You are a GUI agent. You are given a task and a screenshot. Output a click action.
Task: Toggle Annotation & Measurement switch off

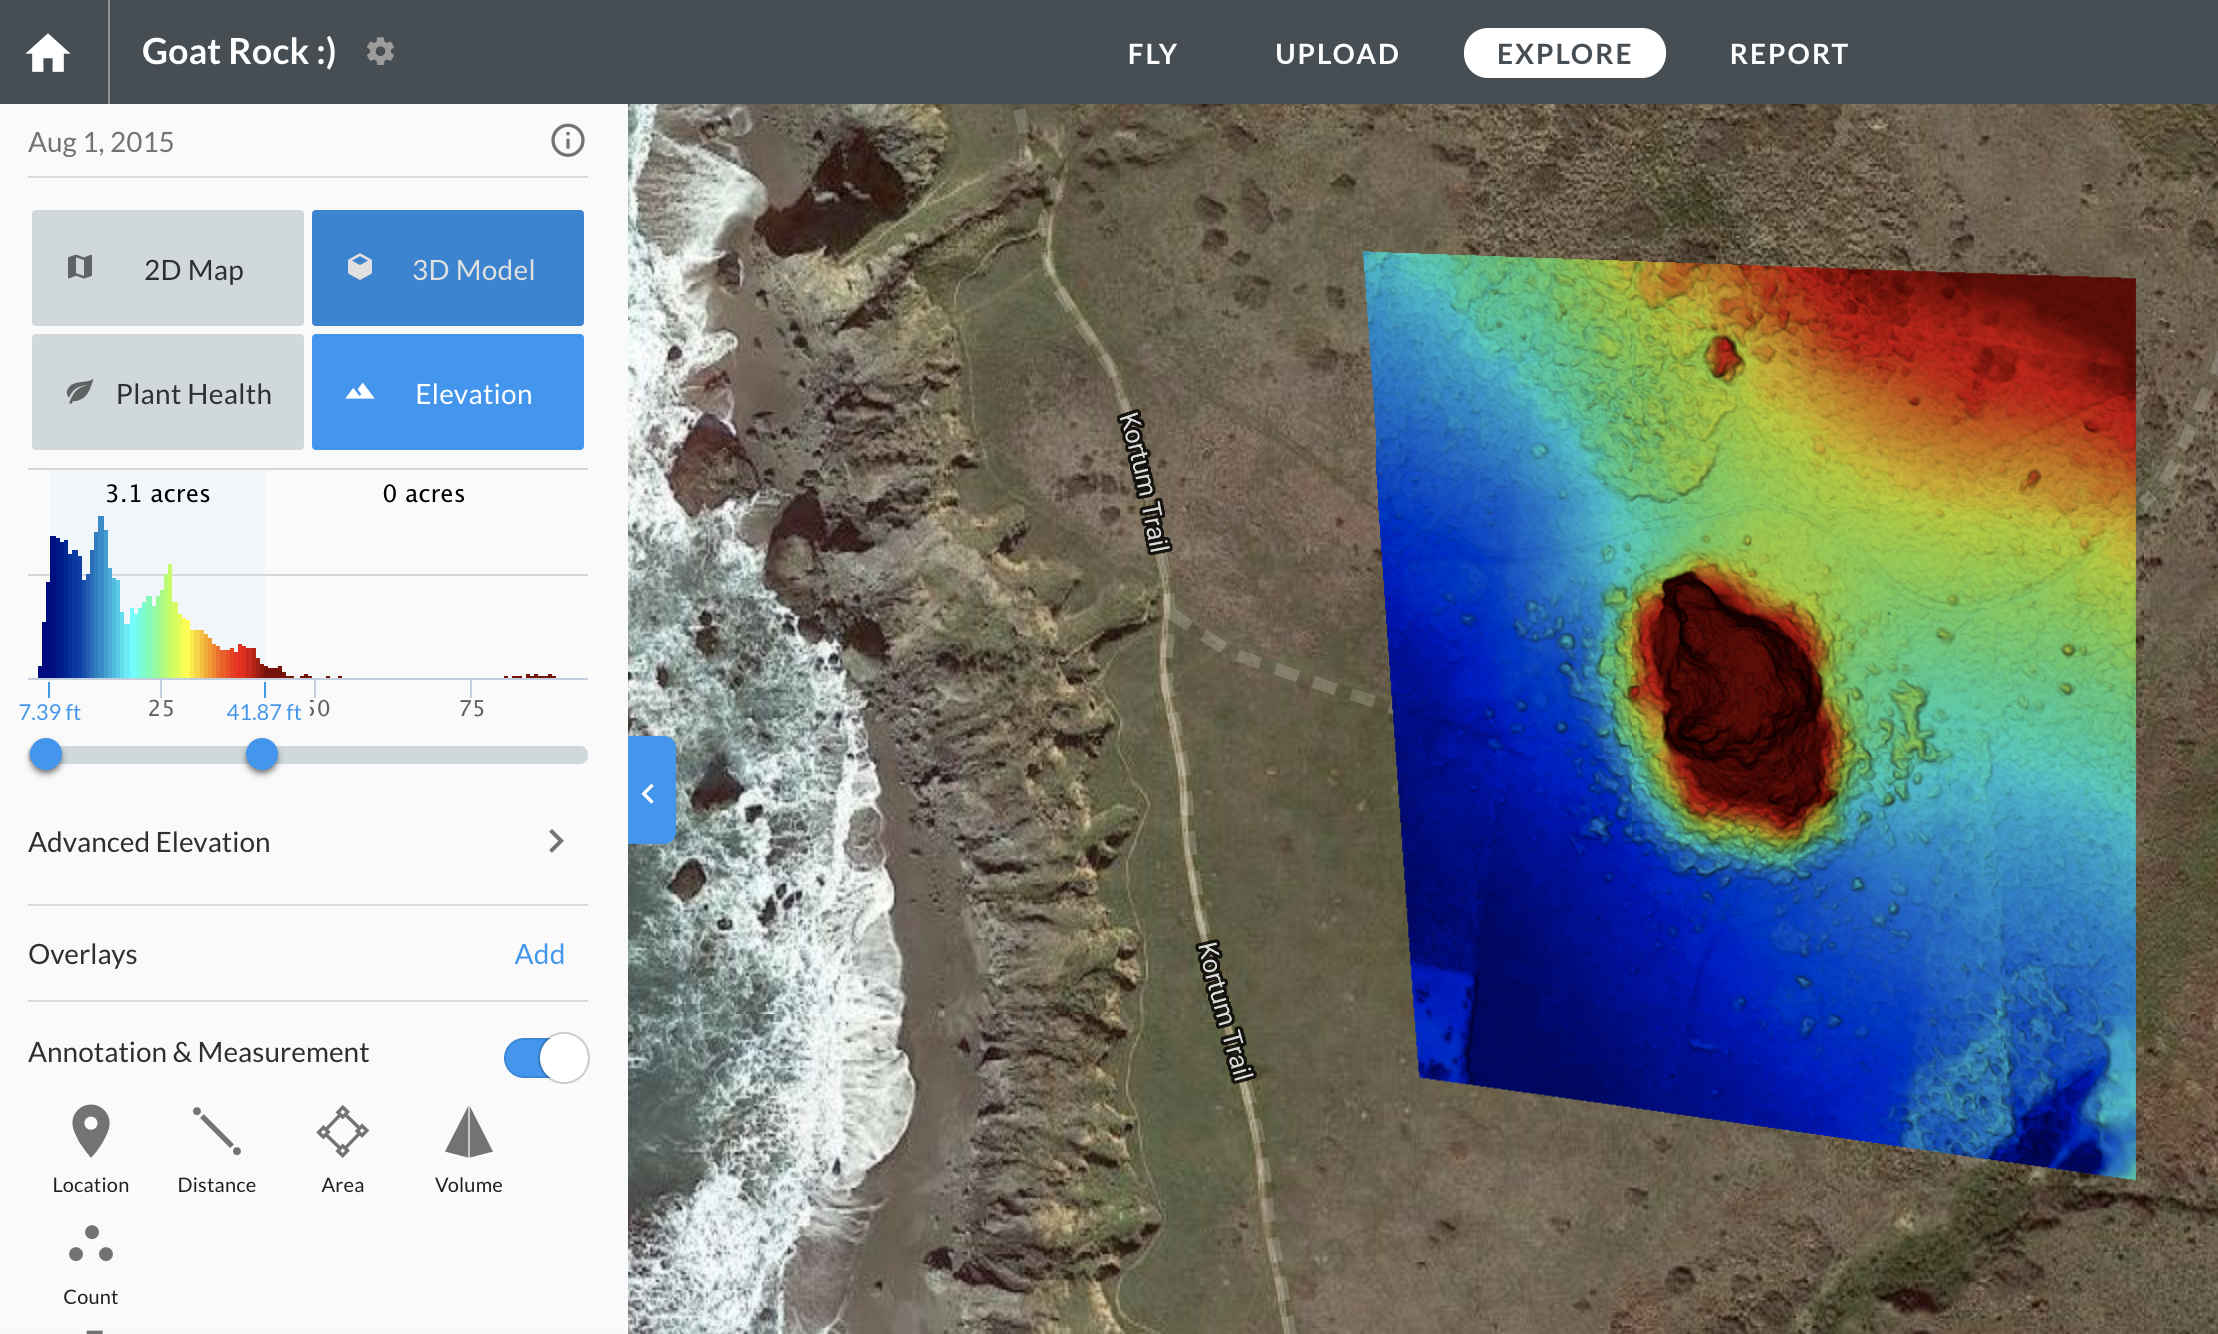[546, 1057]
